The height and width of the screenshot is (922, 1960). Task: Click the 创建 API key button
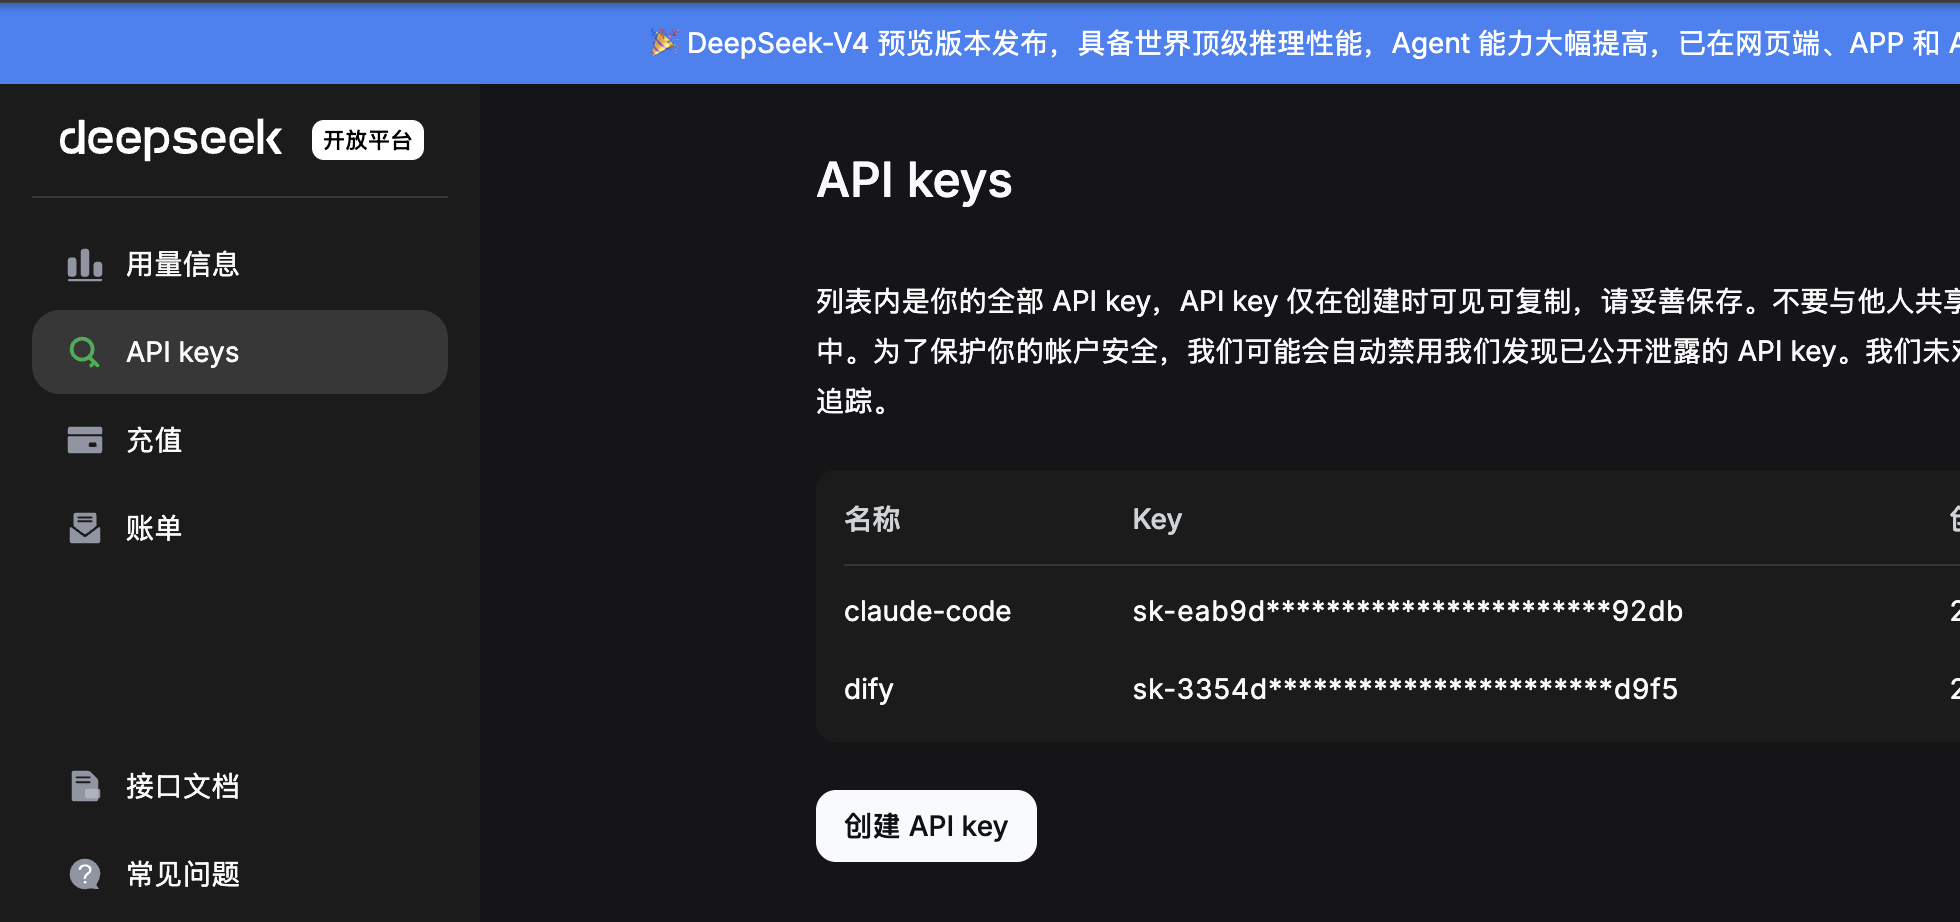pyautogui.click(x=926, y=826)
